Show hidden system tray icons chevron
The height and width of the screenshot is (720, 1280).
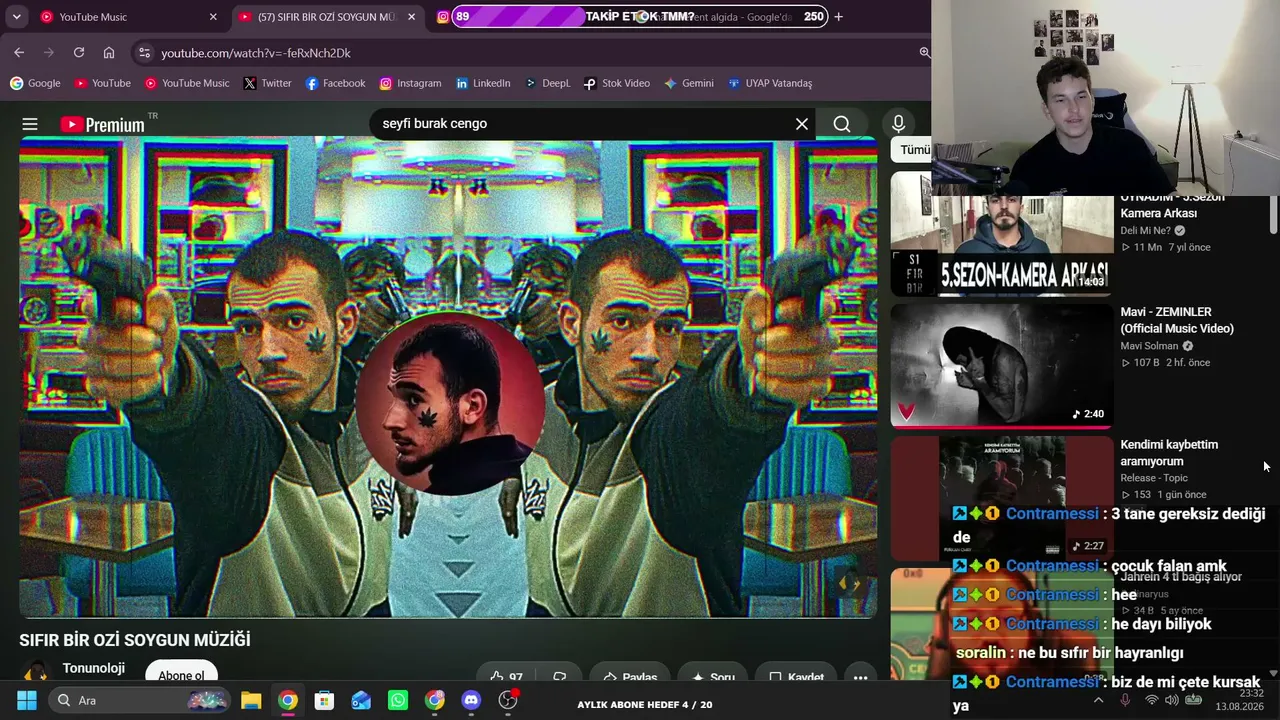pos(1098,700)
